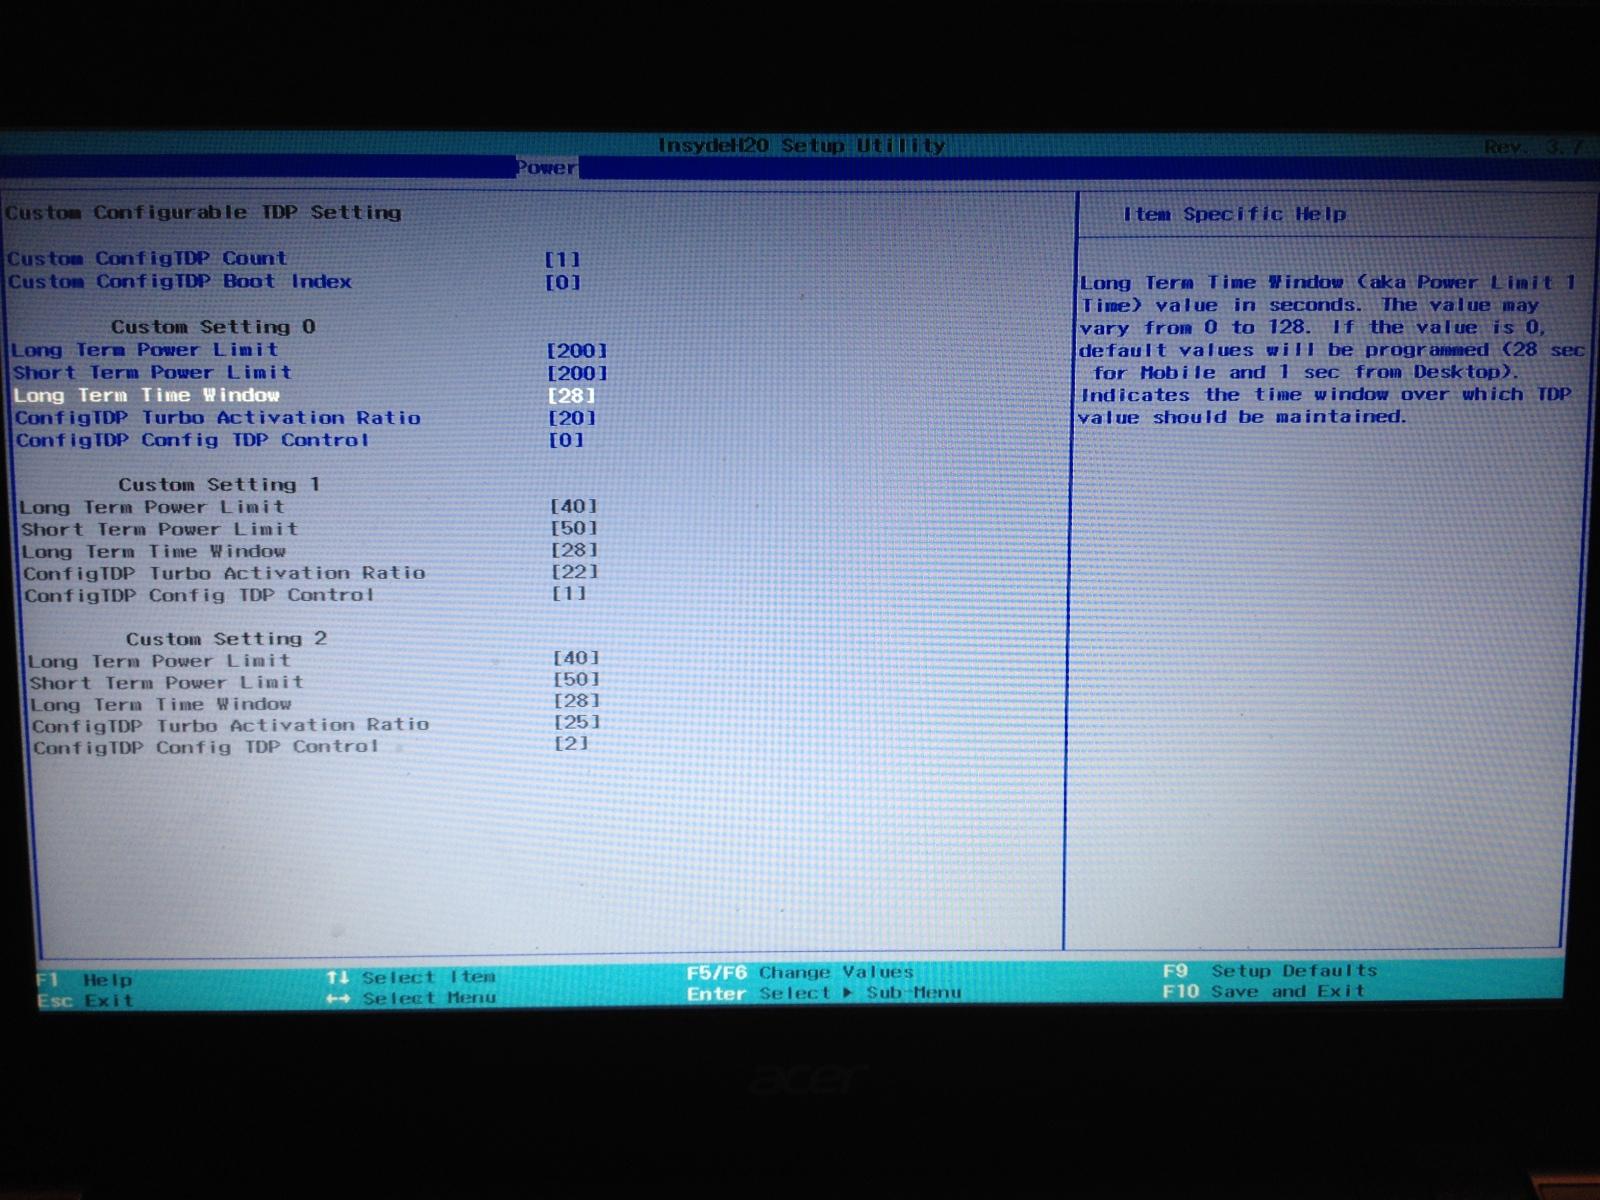Click Turbo Activation Ratio value [25]

click(578, 722)
